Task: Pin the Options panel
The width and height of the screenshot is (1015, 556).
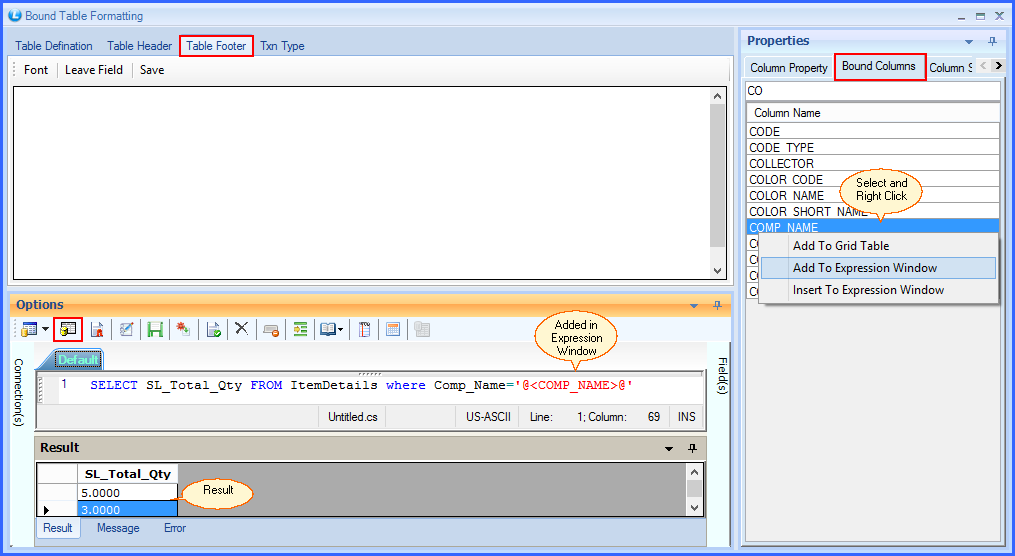Action: click(717, 305)
